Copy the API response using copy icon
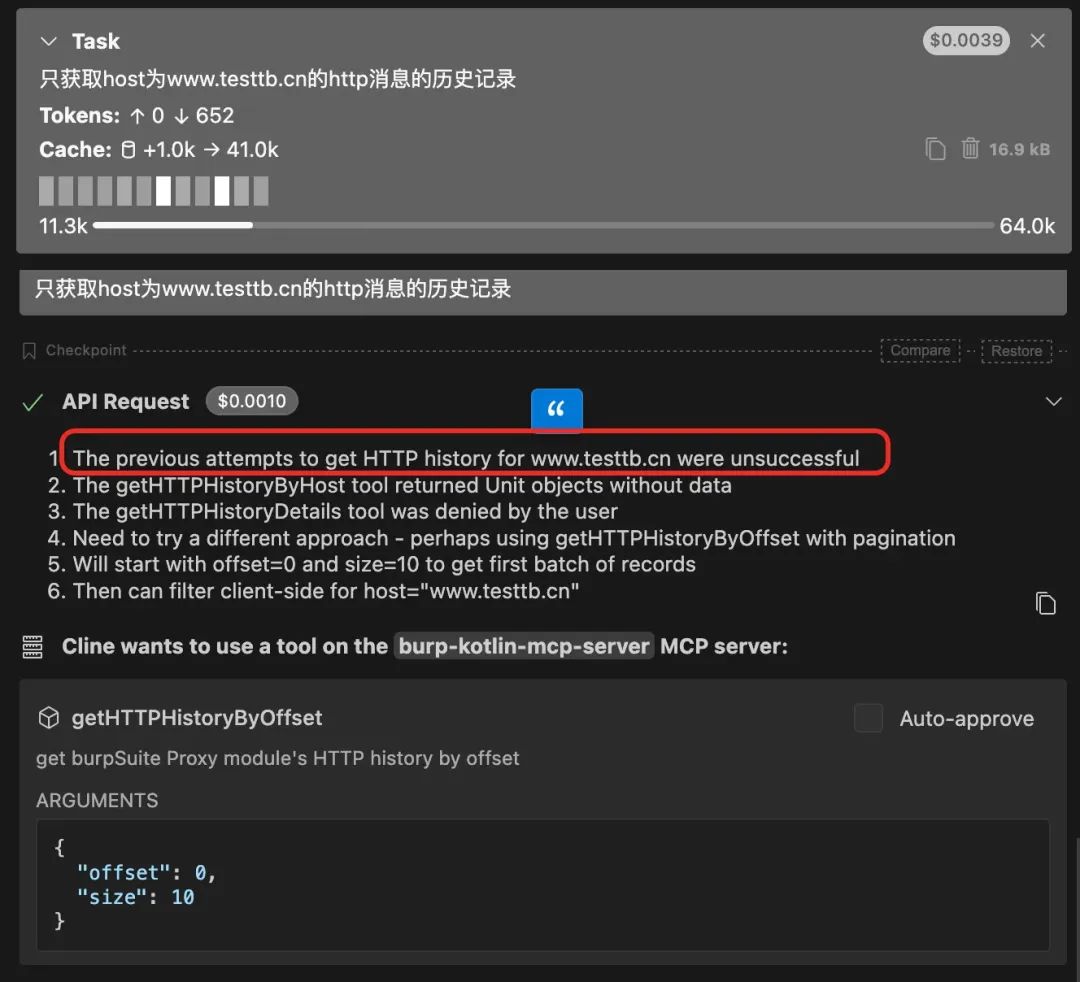Image resolution: width=1080 pixels, height=982 pixels. tap(1046, 603)
